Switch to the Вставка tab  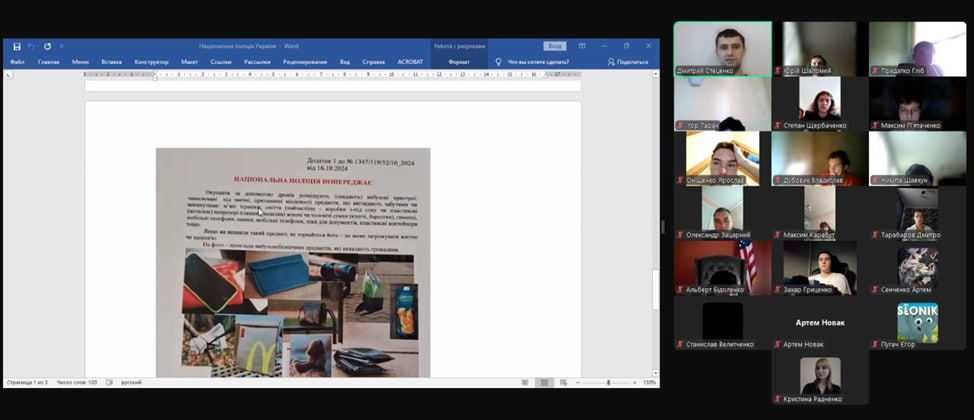[x=112, y=62]
